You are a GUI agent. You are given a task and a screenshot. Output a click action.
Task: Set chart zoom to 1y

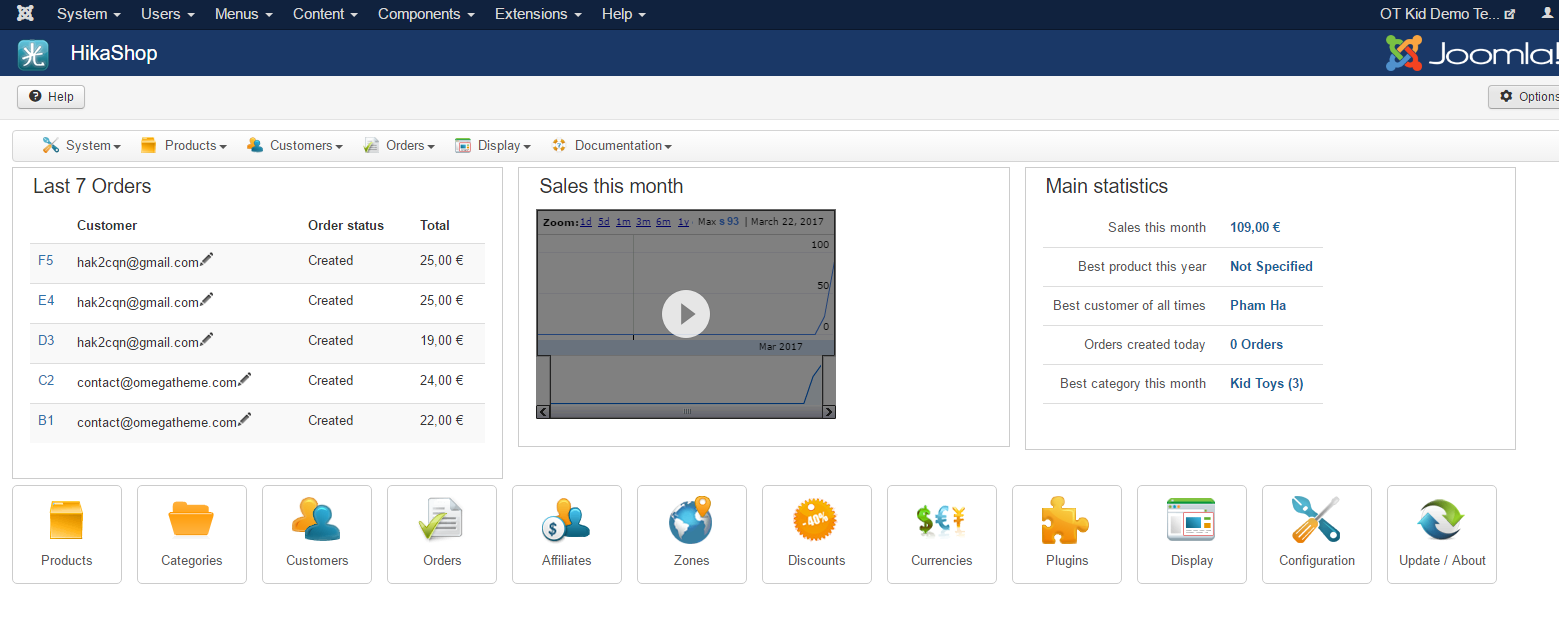(683, 221)
